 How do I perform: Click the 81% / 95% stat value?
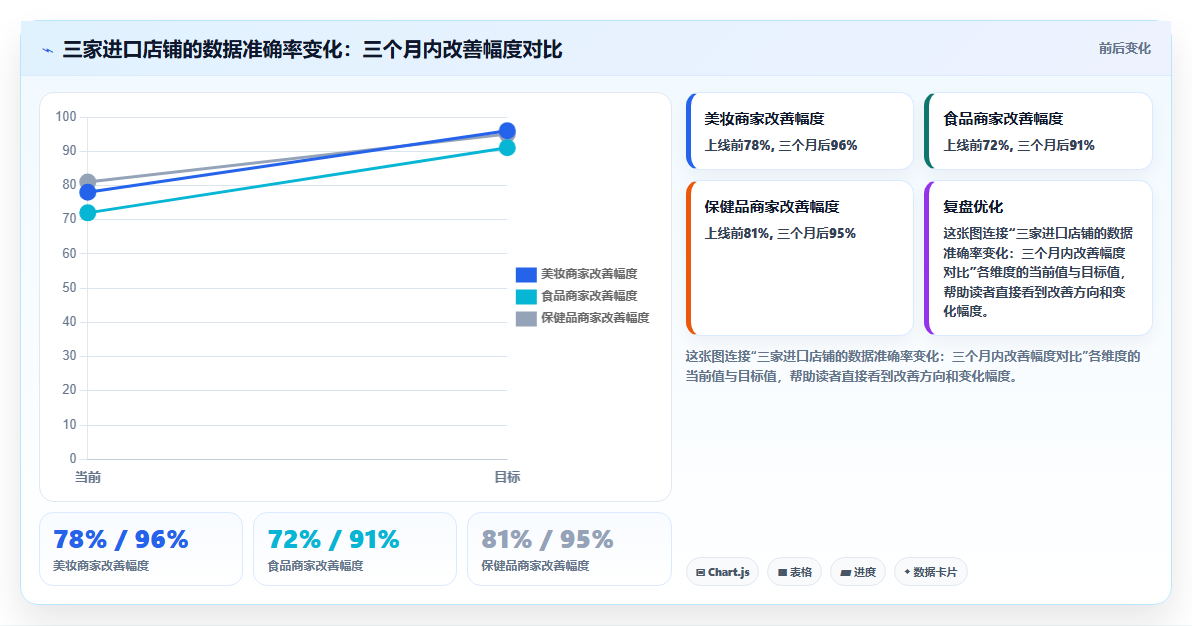[547, 539]
